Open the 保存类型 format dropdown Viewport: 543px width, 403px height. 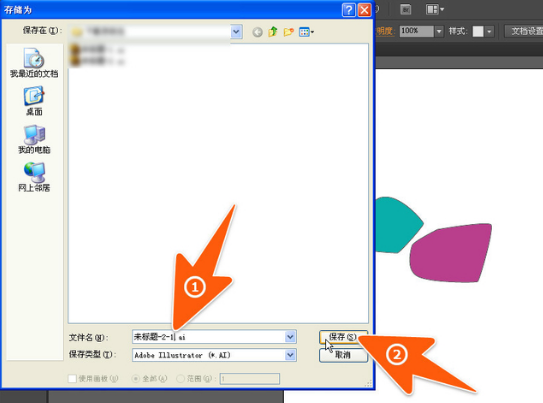pyautogui.click(x=290, y=355)
